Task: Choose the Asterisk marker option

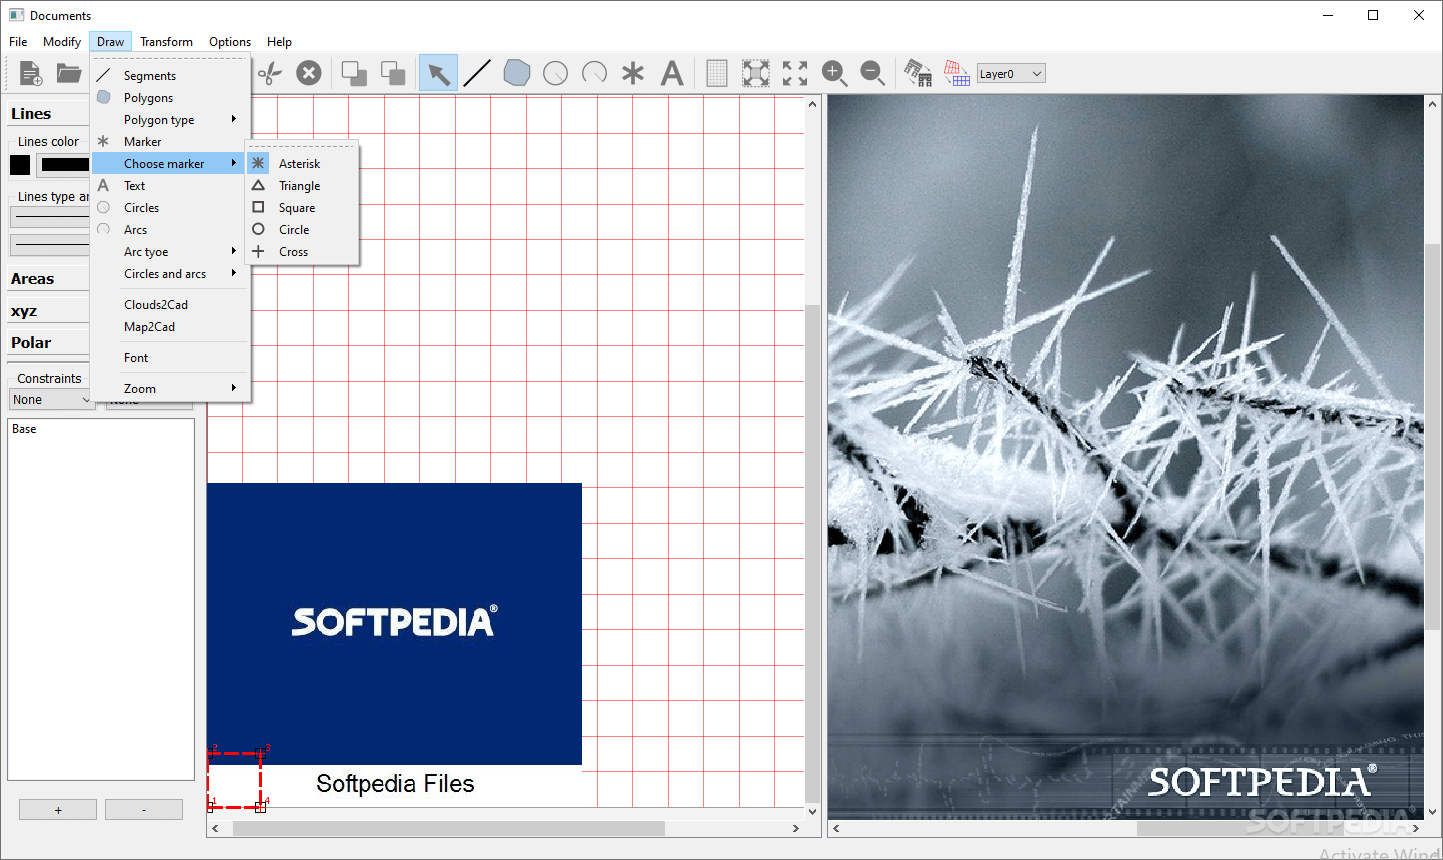Action: click(x=302, y=163)
